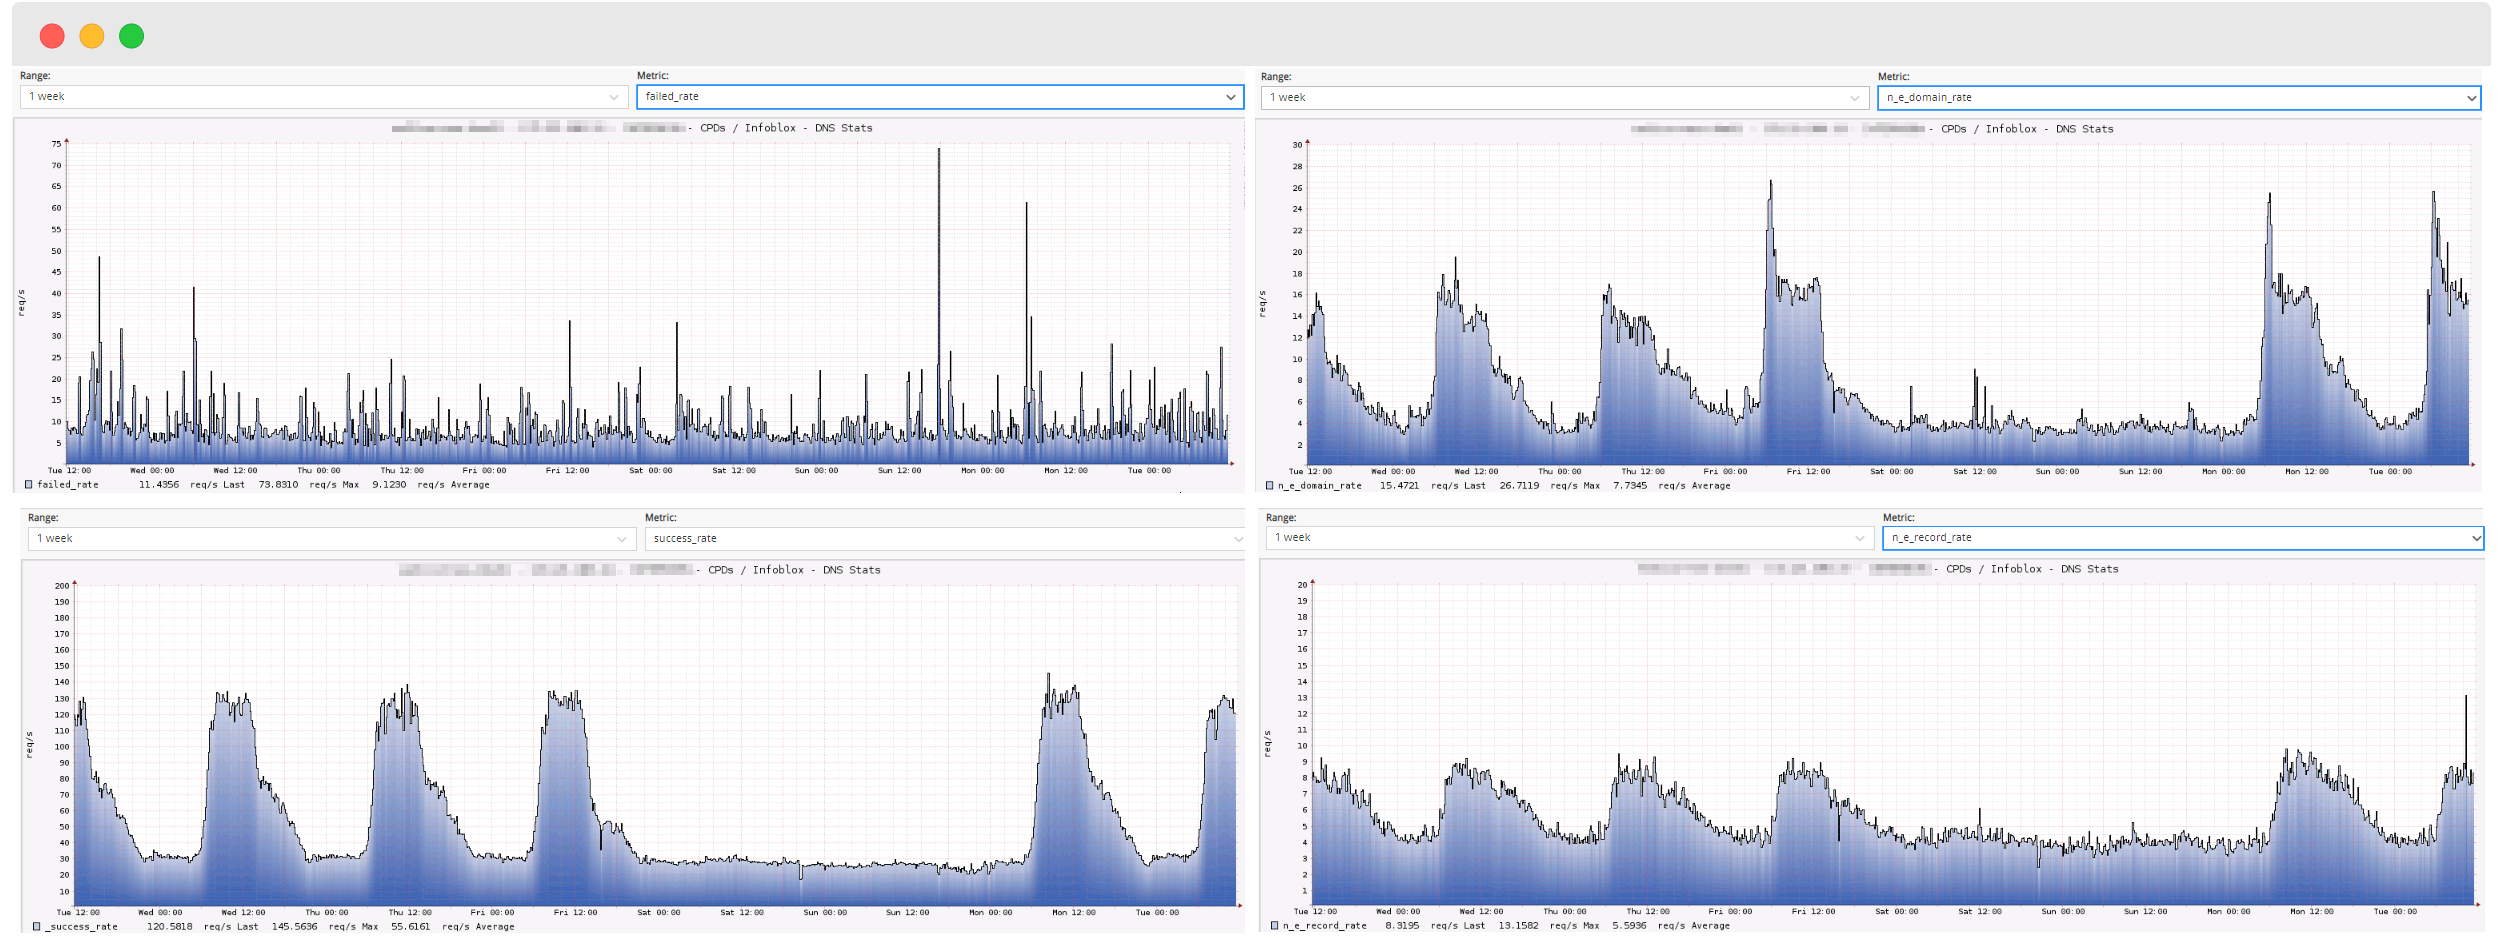The width and height of the screenshot is (2503, 947).
Task: Open the success_rate Metric dropdown
Action: pos(945,539)
